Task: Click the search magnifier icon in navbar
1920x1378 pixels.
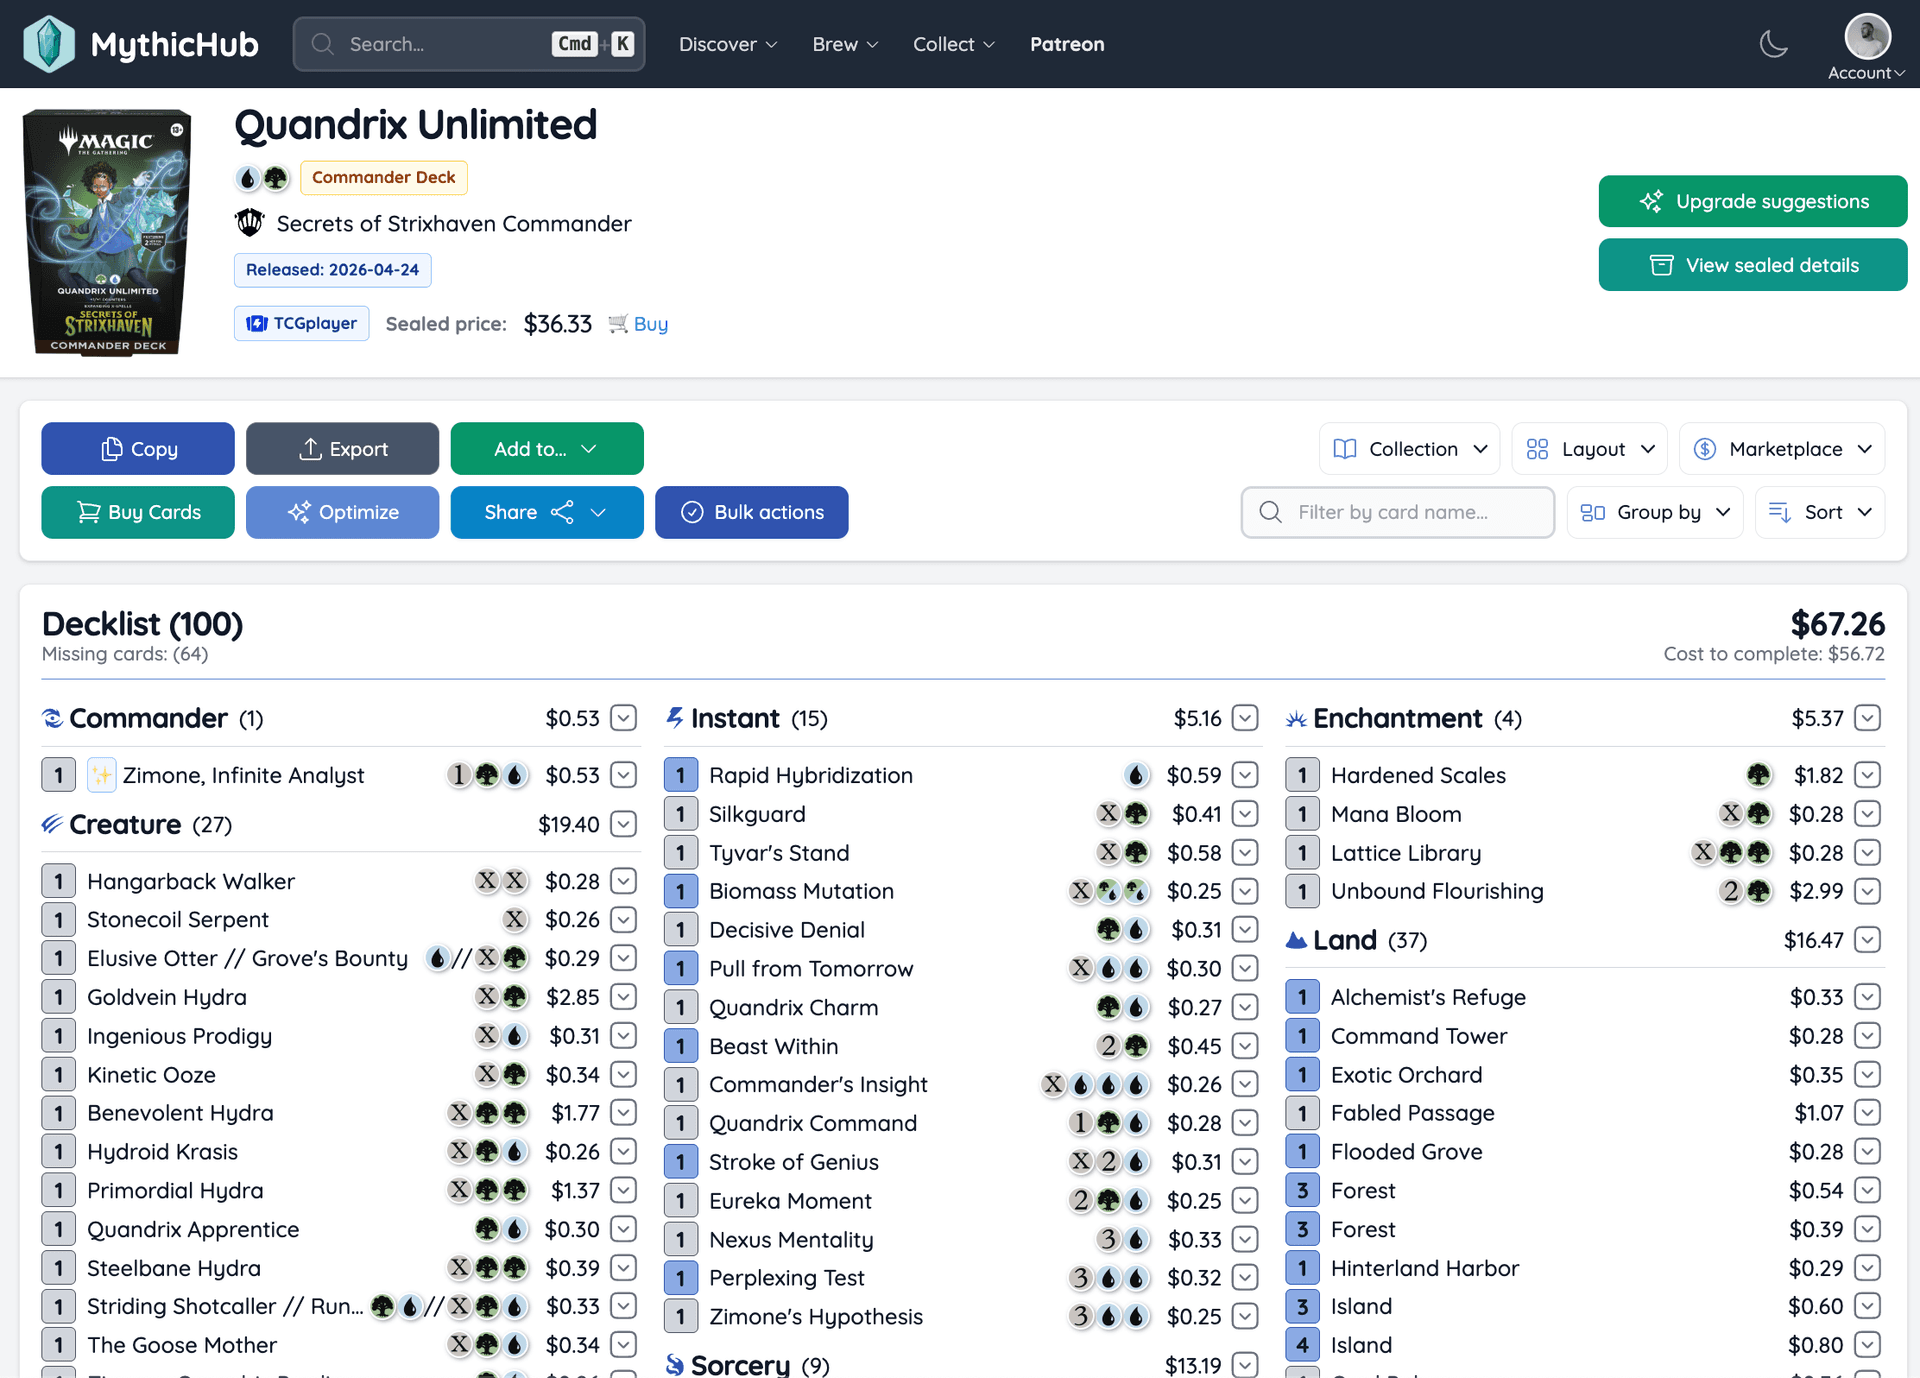Action: click(322, 44)
